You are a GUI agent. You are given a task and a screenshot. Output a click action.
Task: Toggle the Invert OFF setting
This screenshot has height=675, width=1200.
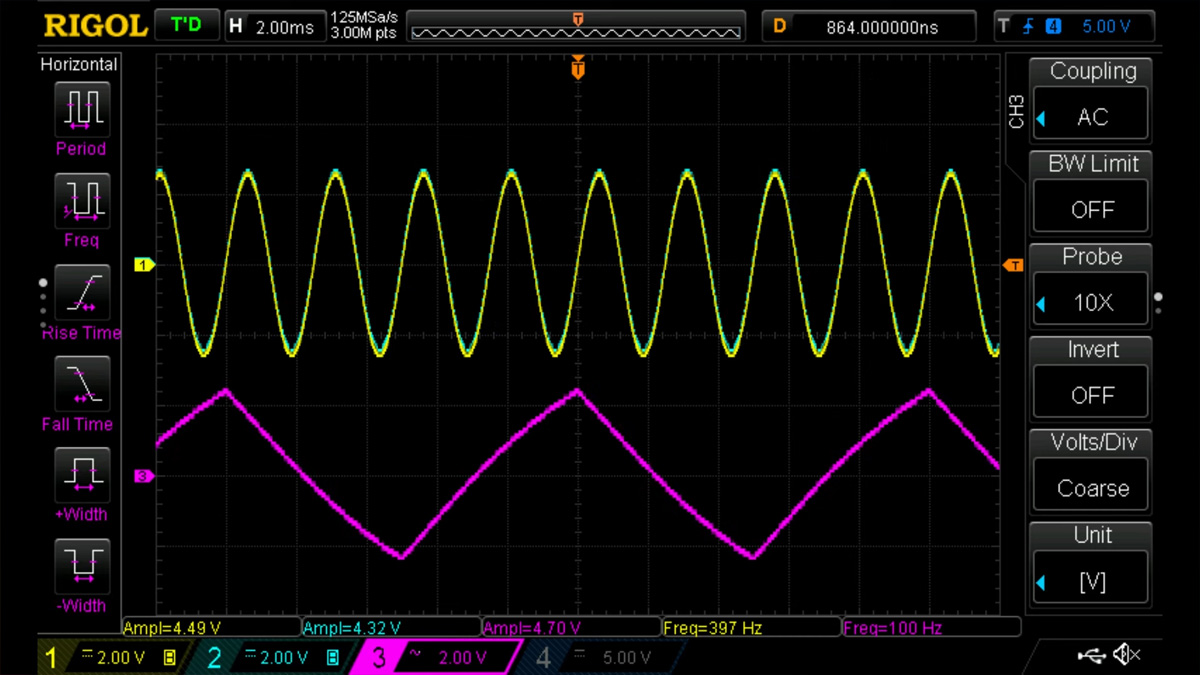tap(1091, 395)
